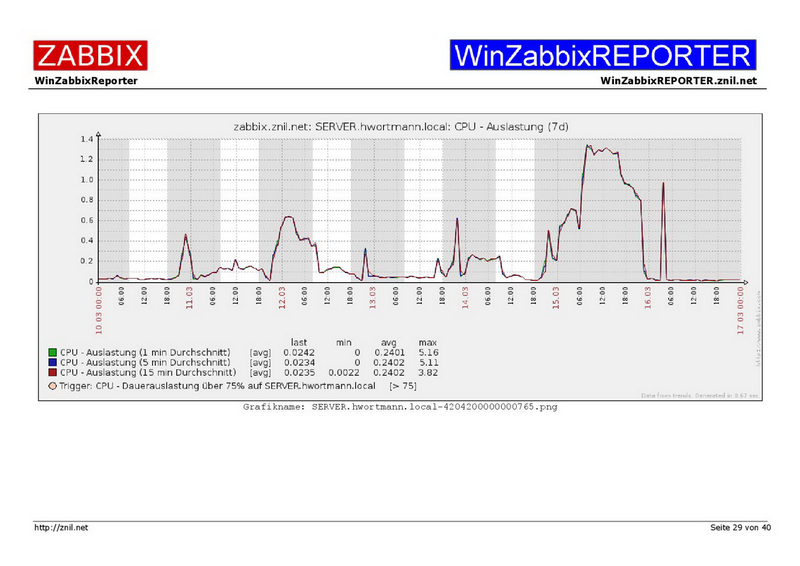Click the 13.03 date axis label
The image size is (800, 566).
pyautogui.click(x=373, y=298)
